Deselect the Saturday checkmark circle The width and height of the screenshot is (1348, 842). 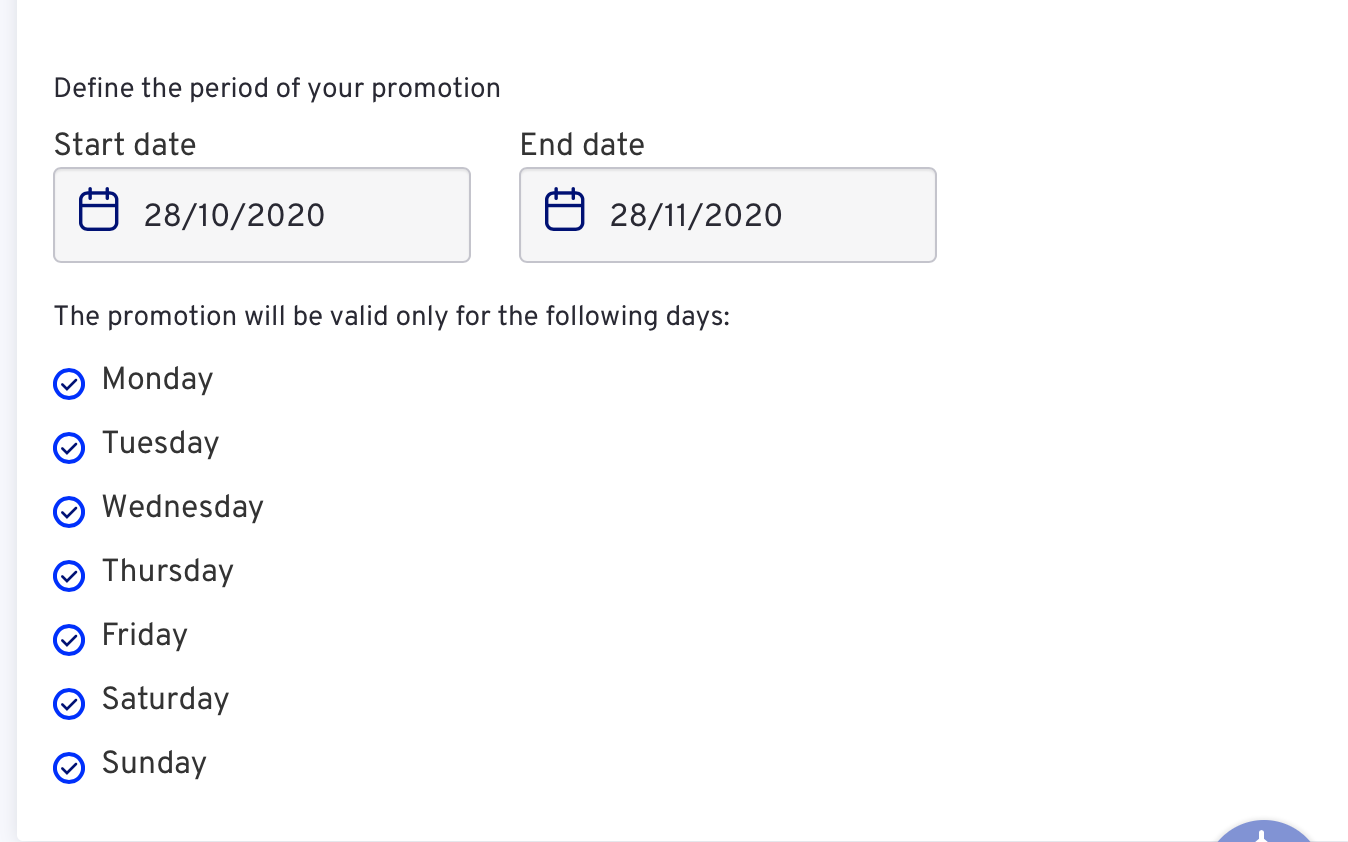(x=69, y=703)
